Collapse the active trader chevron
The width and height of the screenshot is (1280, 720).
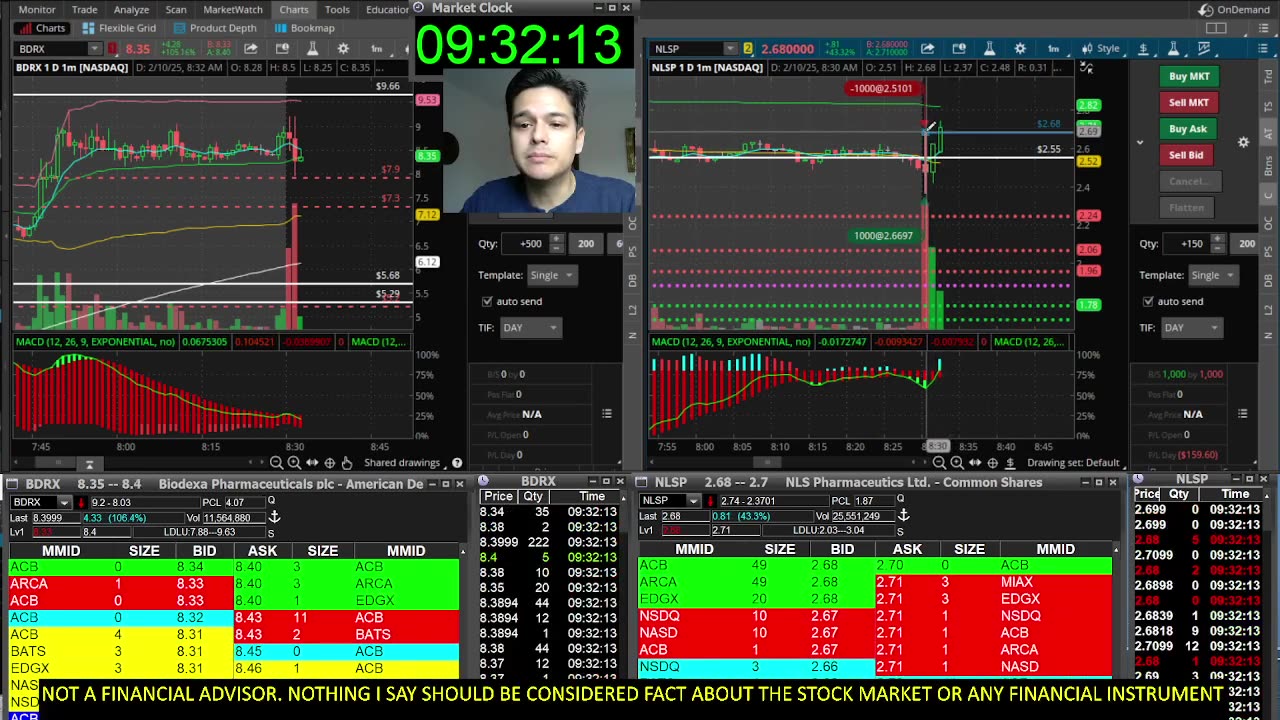[x=1139, y=142]
